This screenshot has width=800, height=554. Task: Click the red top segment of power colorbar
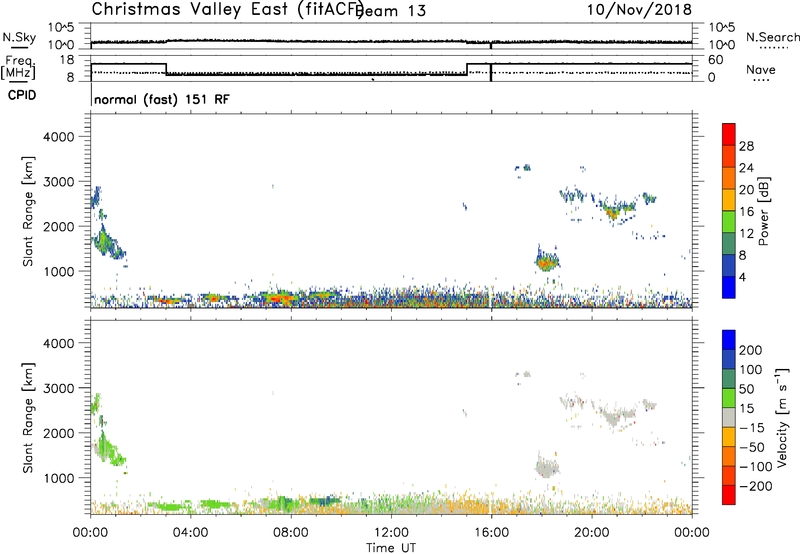(x=729, y=134)
